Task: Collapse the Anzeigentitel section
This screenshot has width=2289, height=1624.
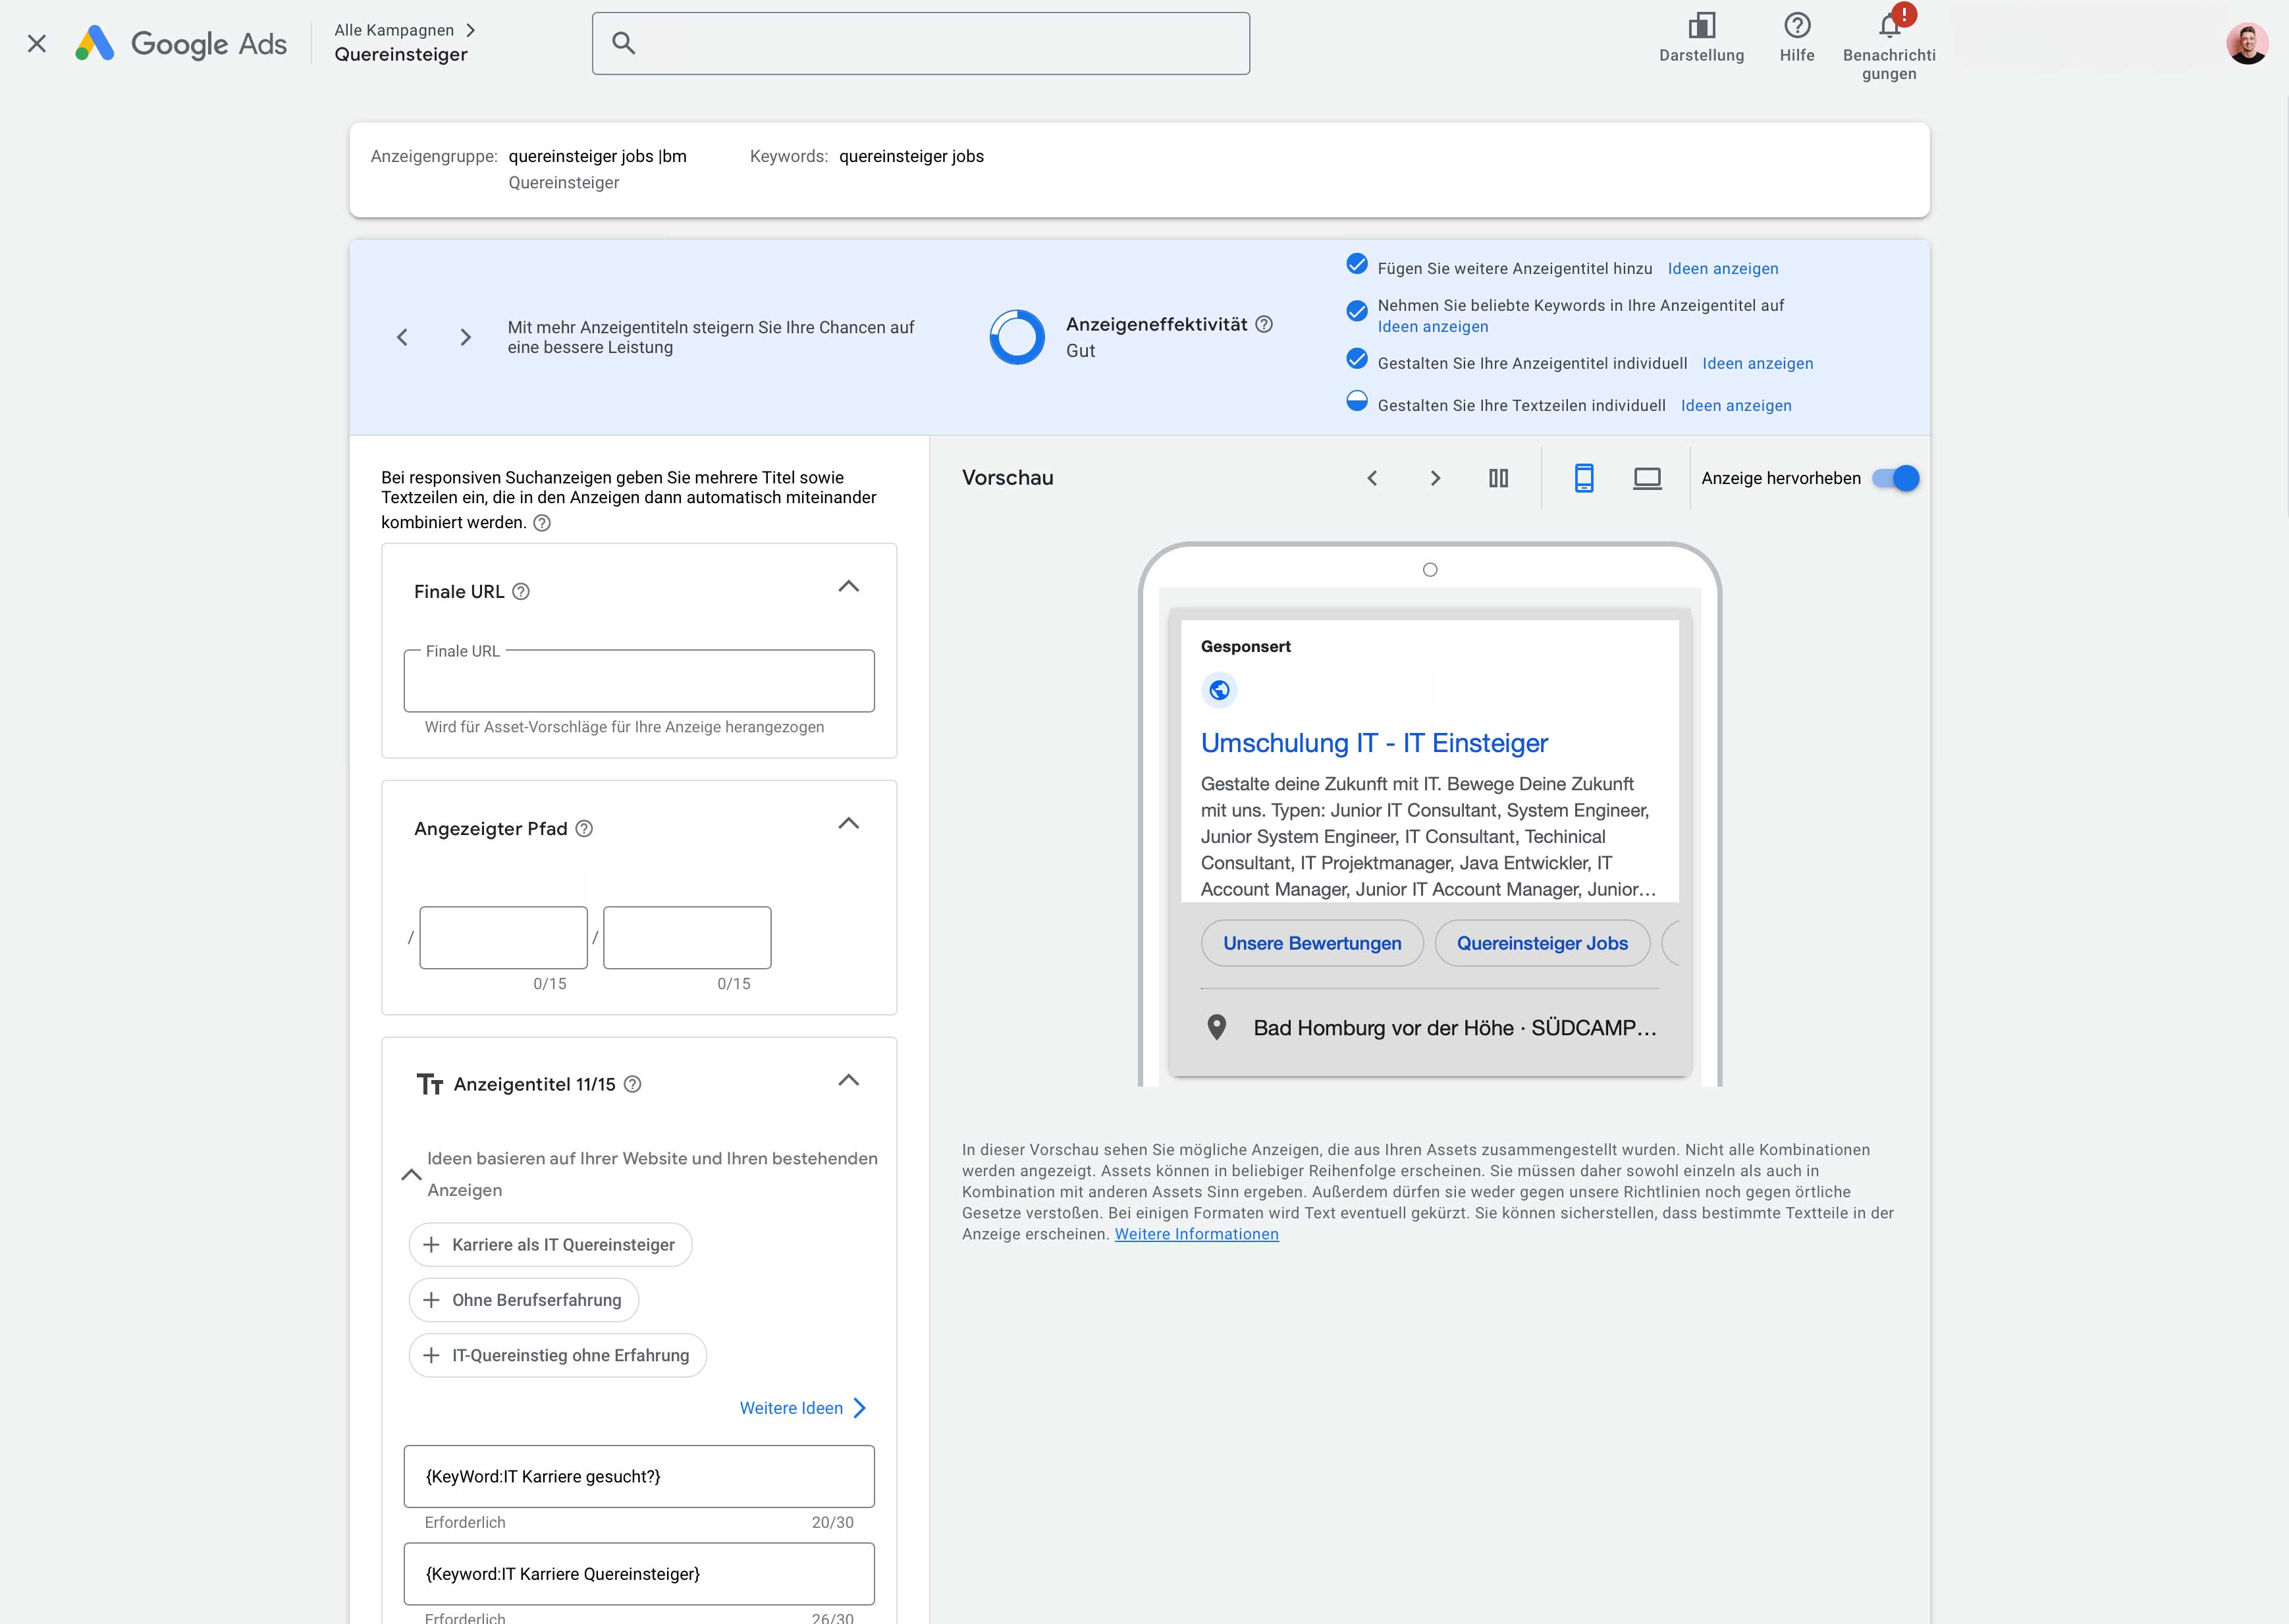Action: [848, 1081]
